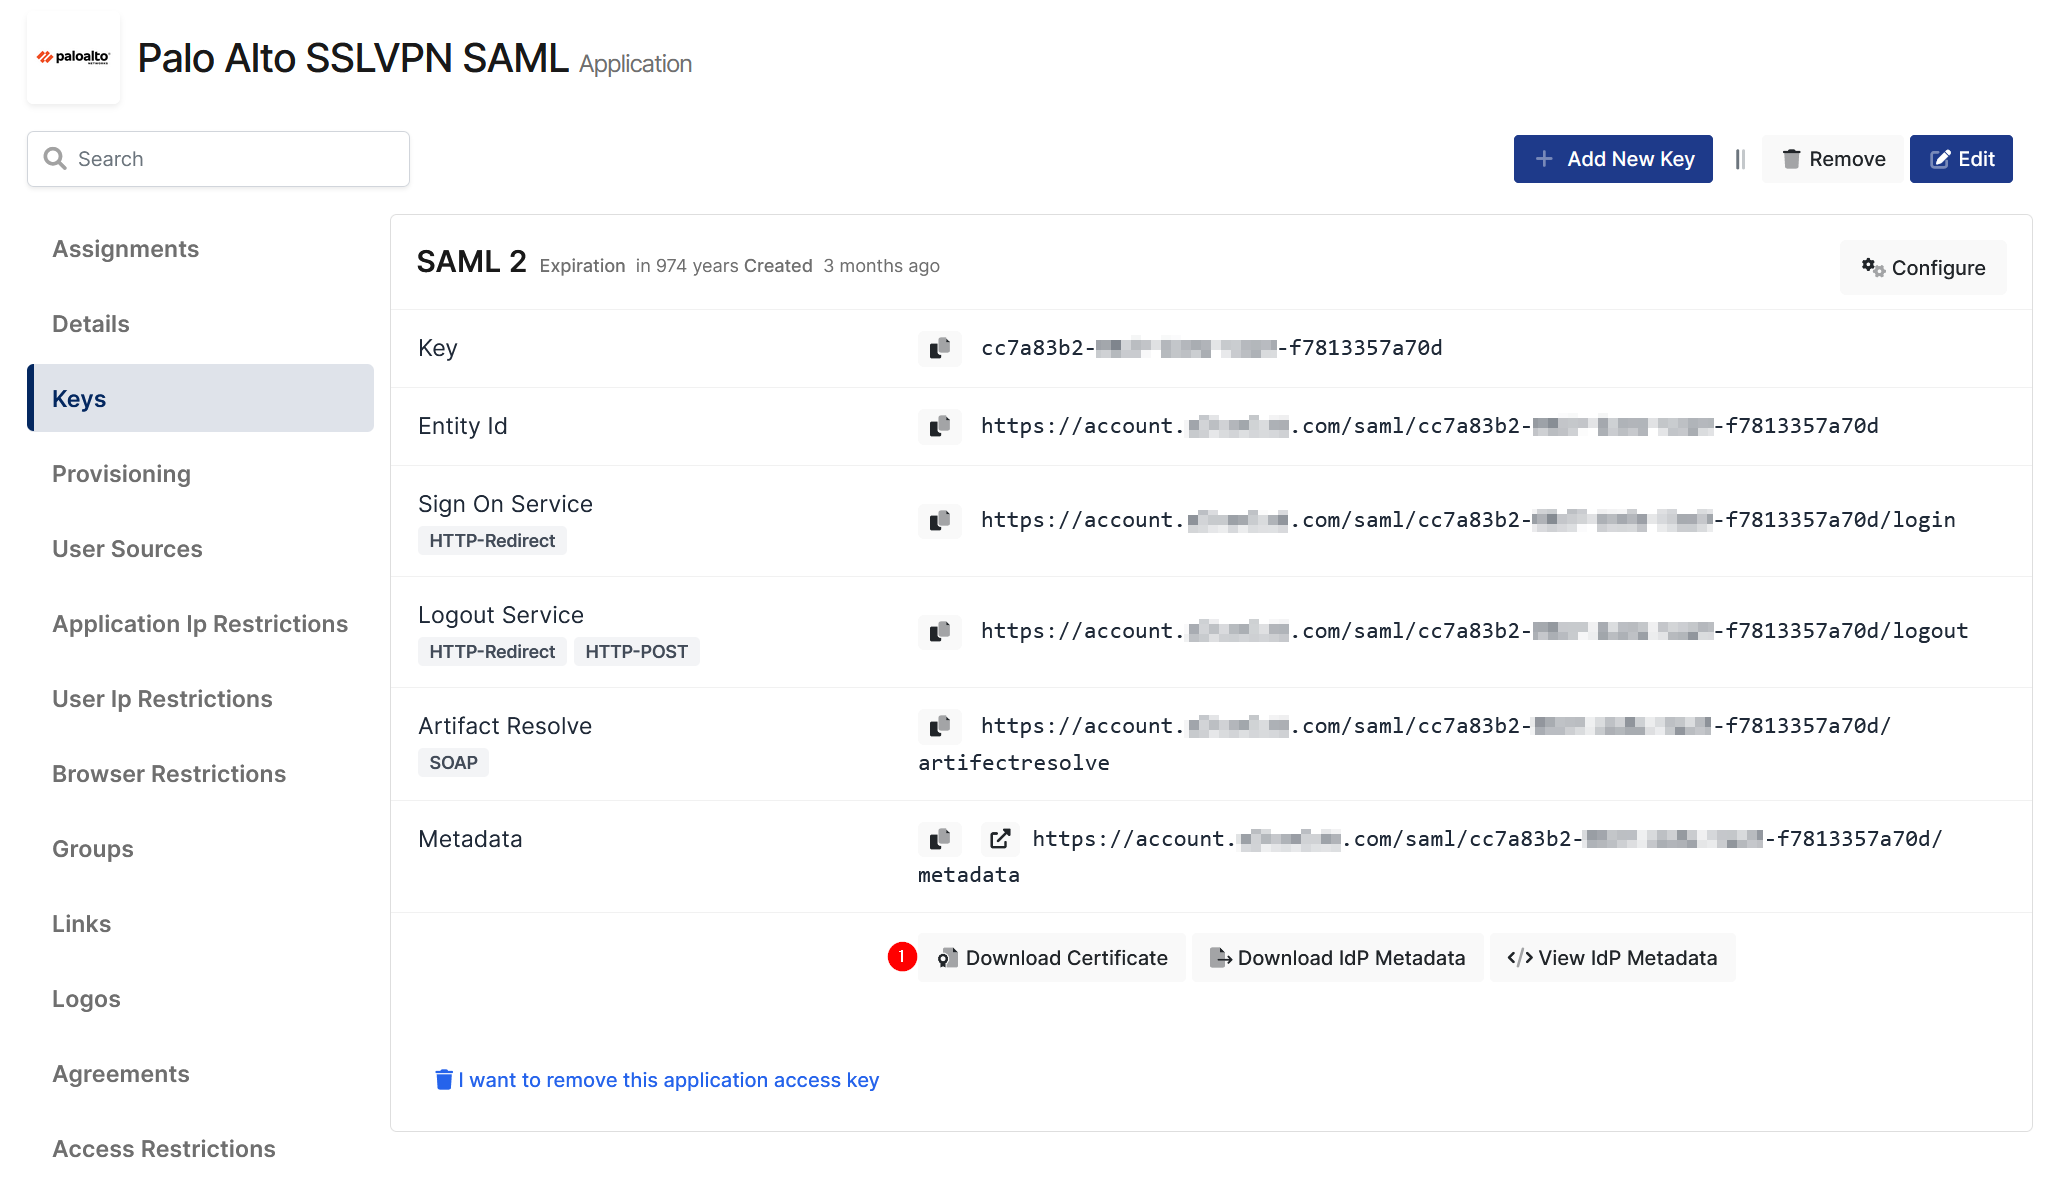Viewport: 2053px width, 1179px height.
Task: Click the Palo Alto application logo
Action: 74,58
